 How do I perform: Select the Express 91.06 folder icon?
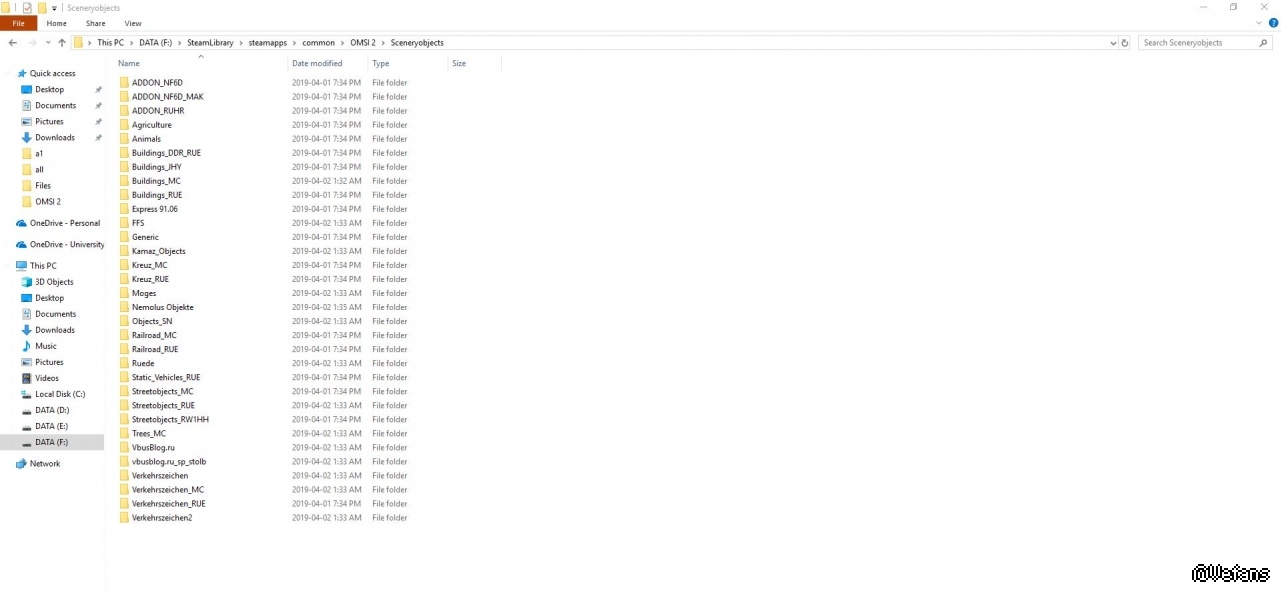point(124,209)
